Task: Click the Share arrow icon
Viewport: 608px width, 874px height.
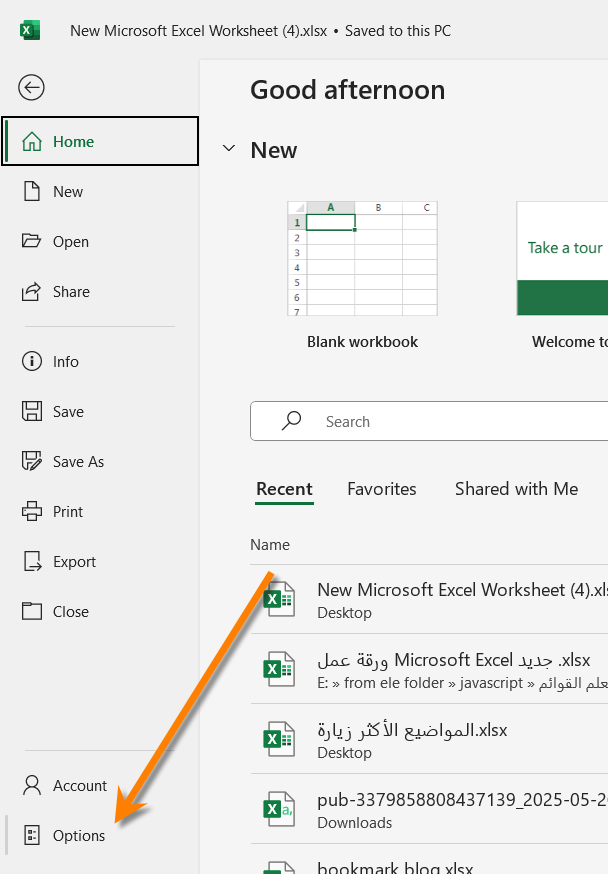Action: pos(31,292)
